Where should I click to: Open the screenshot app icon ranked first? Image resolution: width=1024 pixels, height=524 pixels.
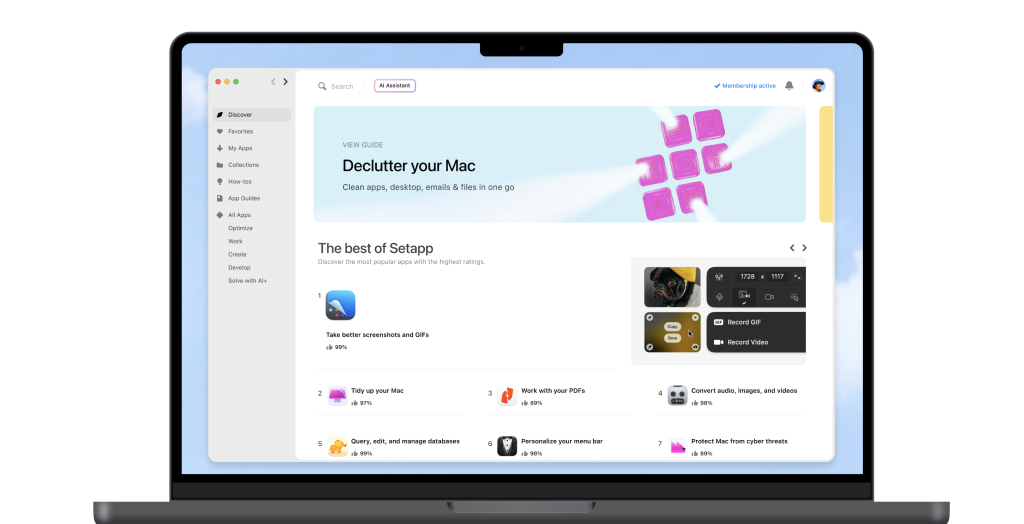tap(340, 305)
